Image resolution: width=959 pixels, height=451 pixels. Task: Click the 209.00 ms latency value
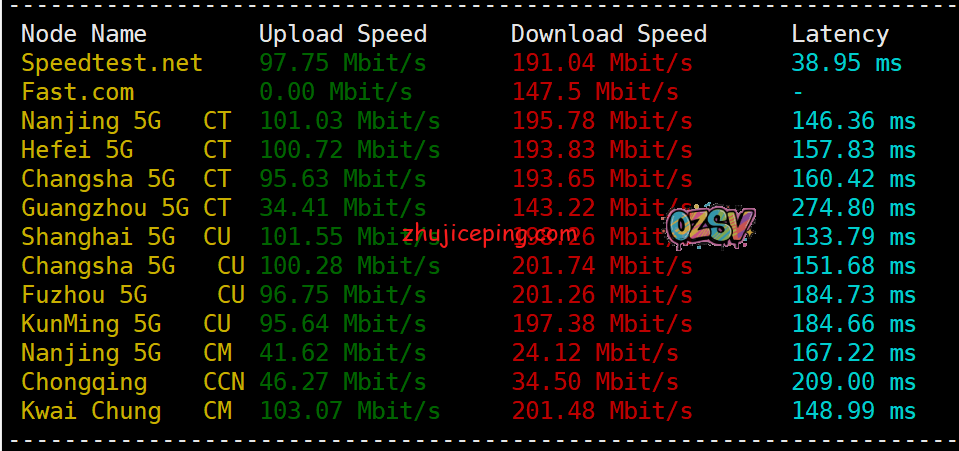854,382
